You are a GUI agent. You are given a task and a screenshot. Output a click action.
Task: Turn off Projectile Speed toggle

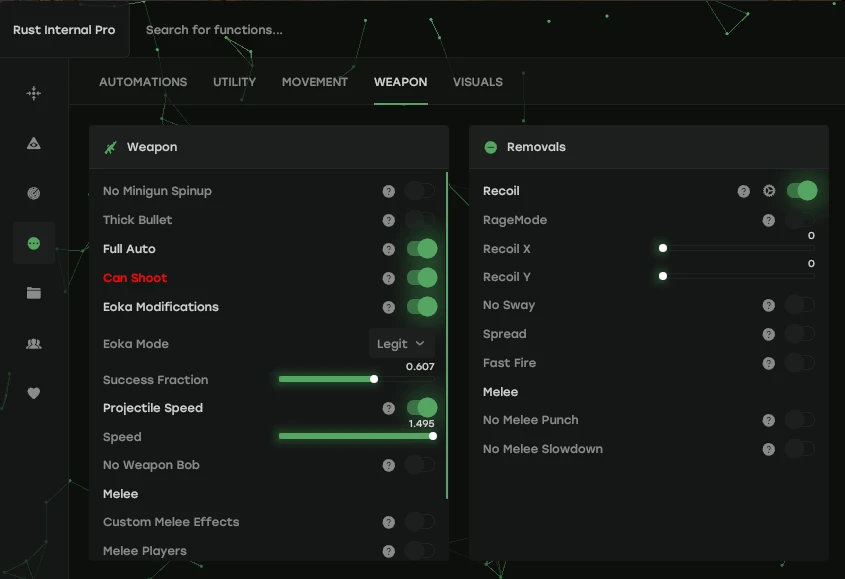pyautogui.click(x=422, y=408)
